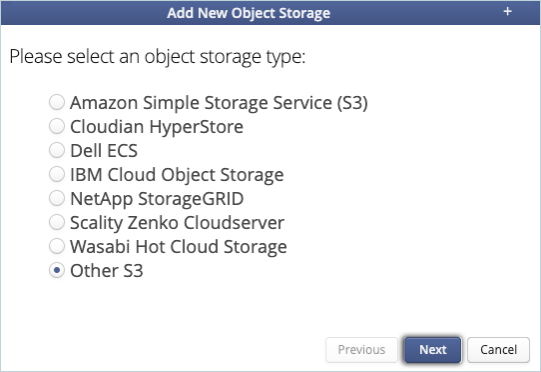
Task: Click the 'Add New Object Storage' title bar
Action: (270, 13)
